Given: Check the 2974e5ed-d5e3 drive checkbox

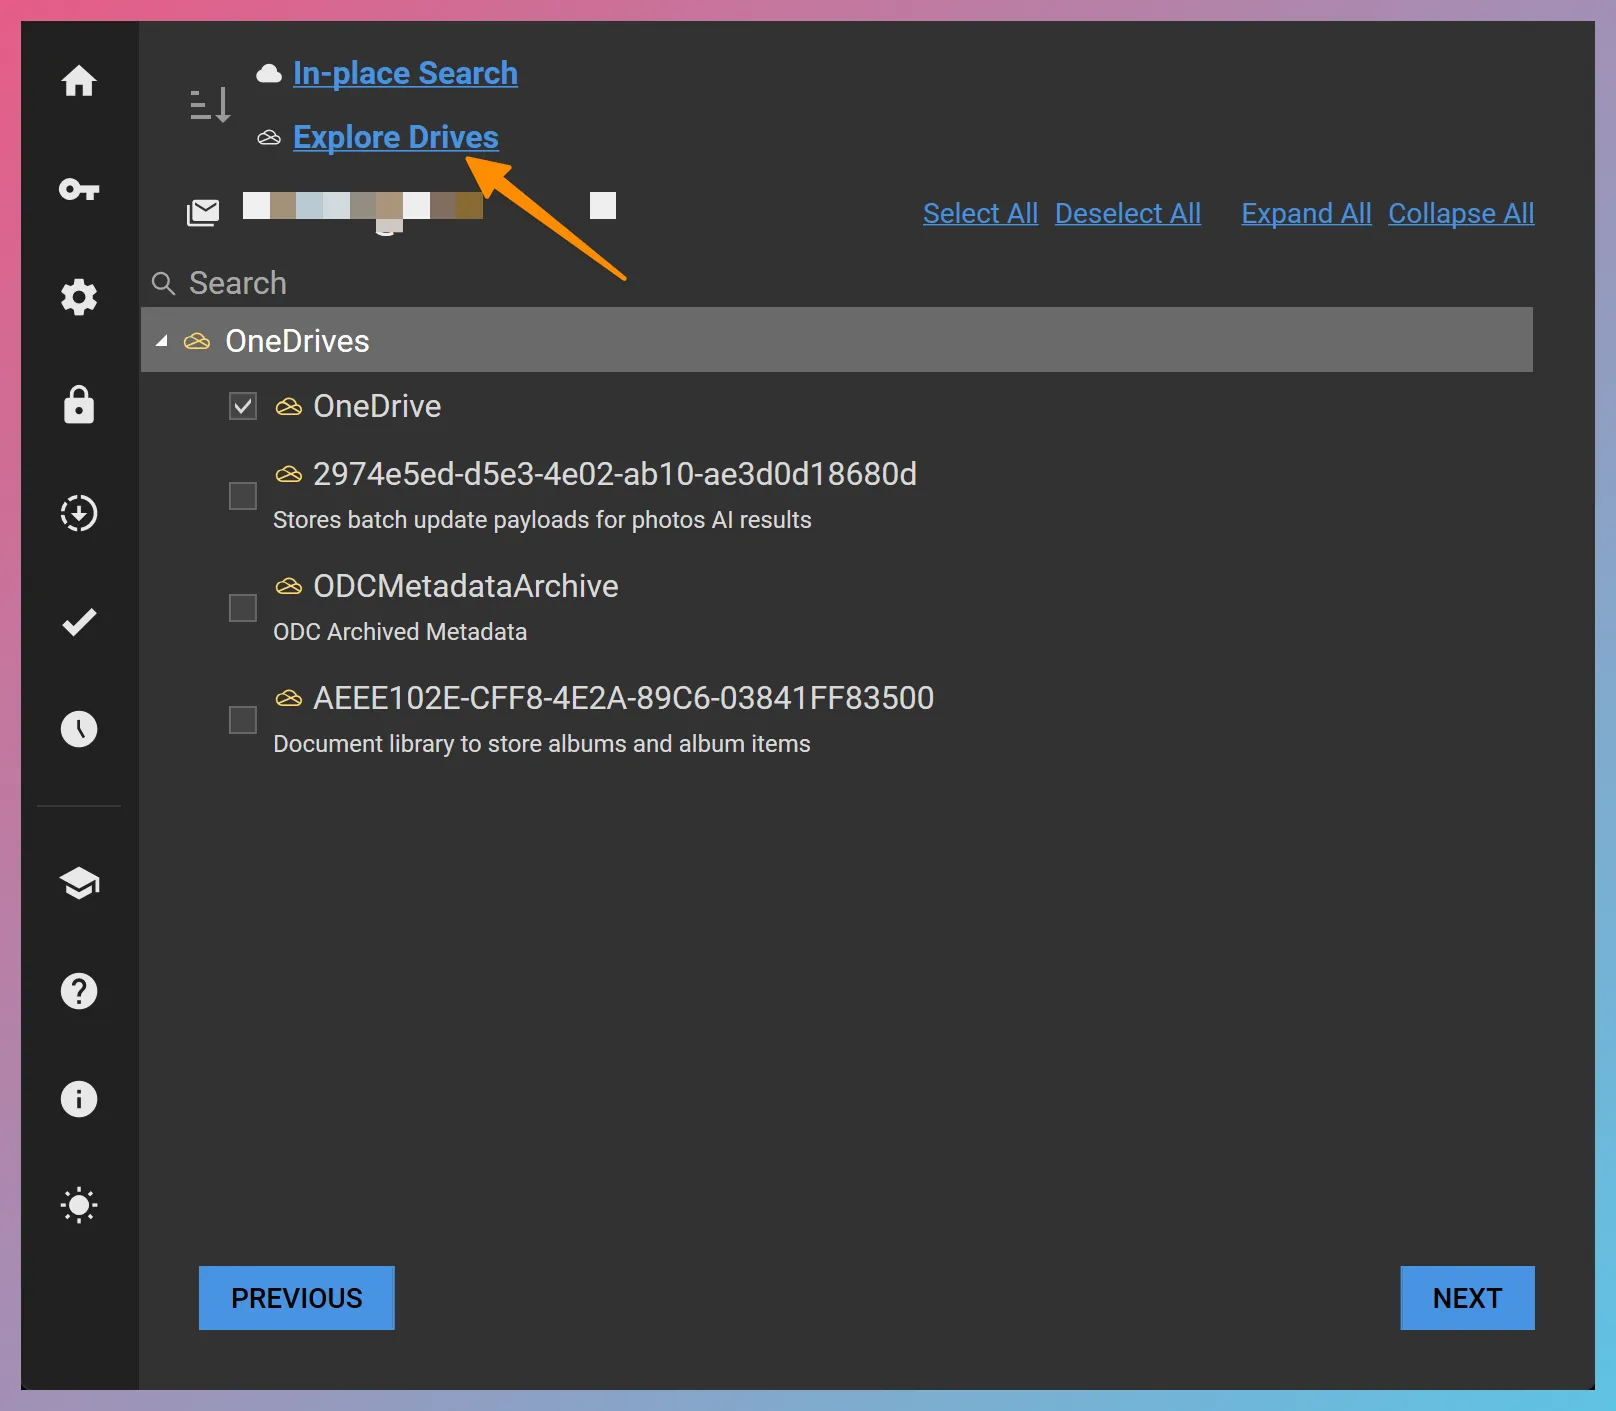Looking at the screenshot, I should (x=243, y=496).
